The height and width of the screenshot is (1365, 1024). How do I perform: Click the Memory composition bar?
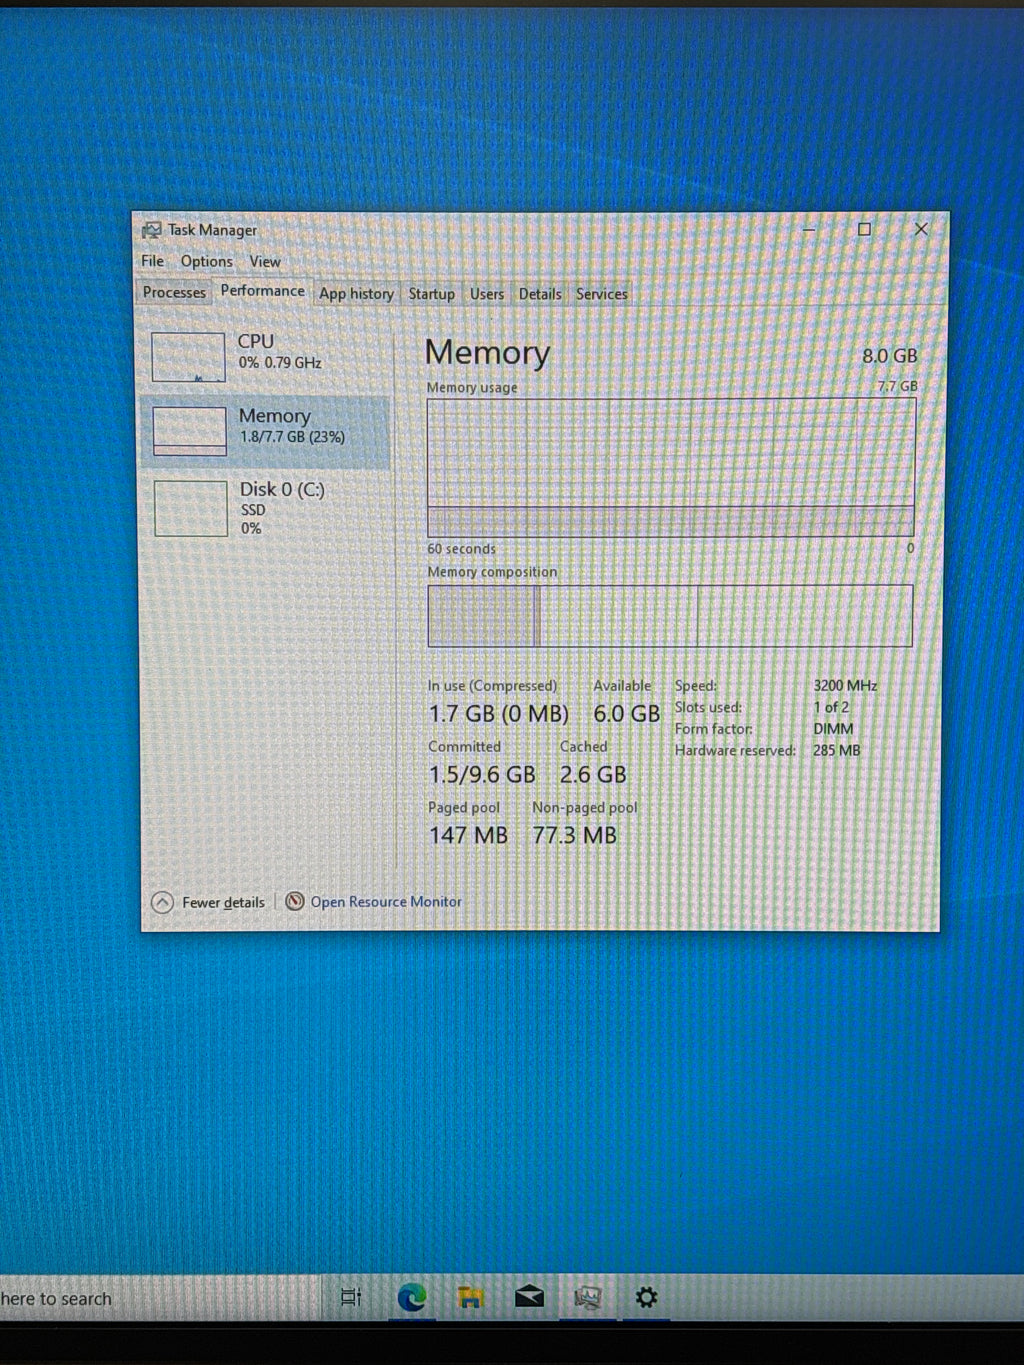(x=670, y=615)
